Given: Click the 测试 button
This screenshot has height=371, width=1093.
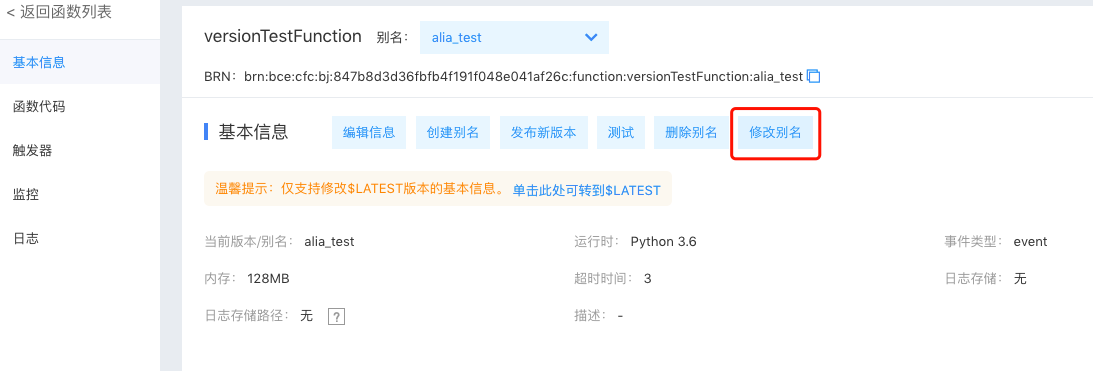Looking at the screenshot, I should pyautogui.click(x=620, y=132).
